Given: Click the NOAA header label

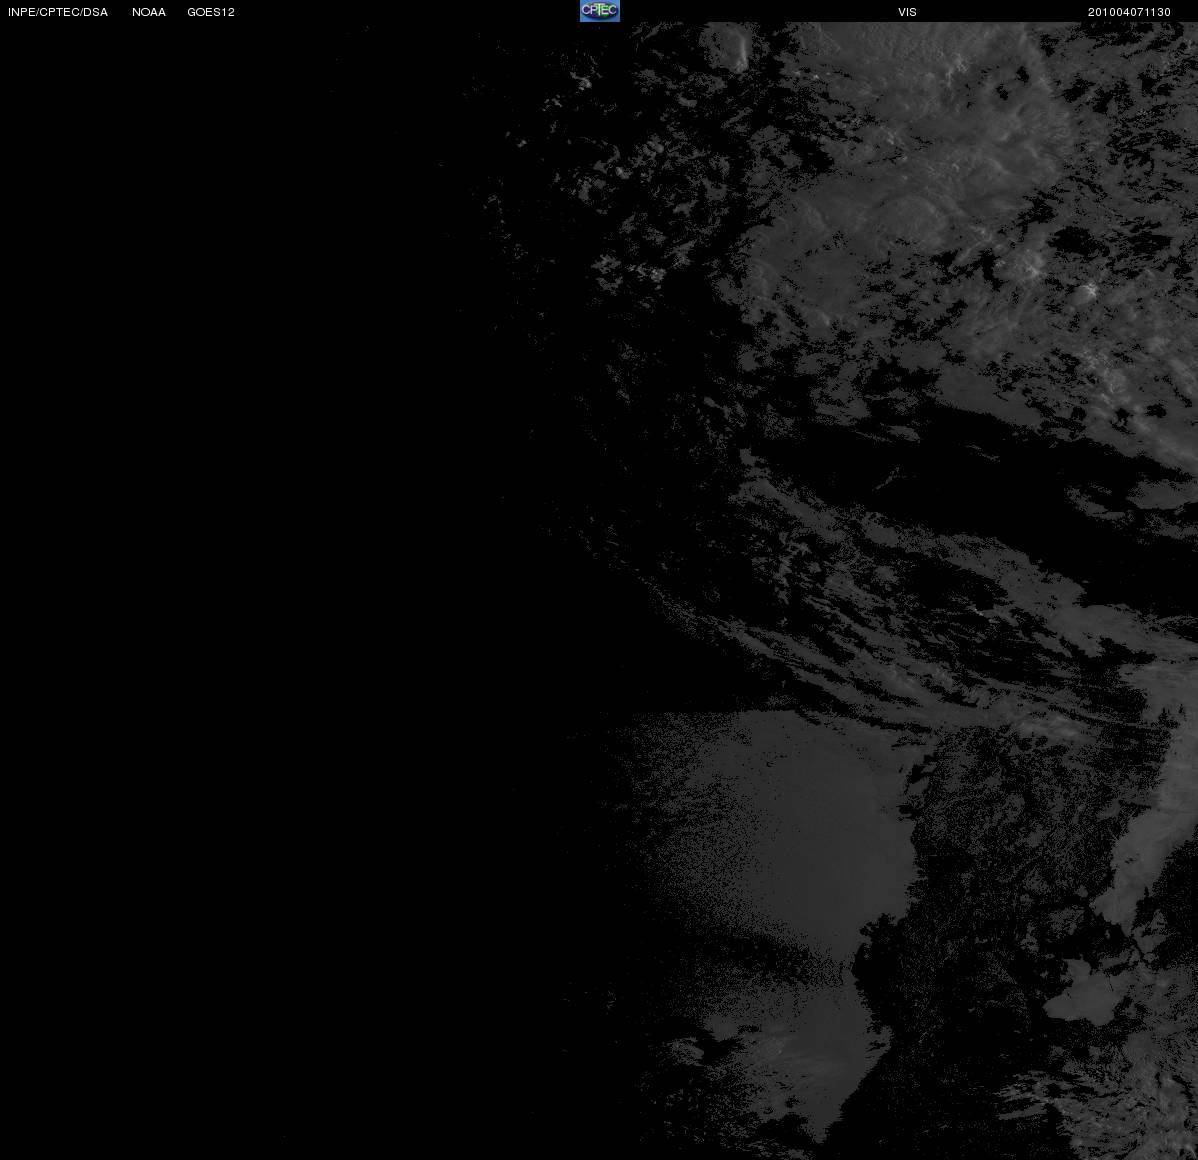Looking at the screenshot, I should (149, 12).
